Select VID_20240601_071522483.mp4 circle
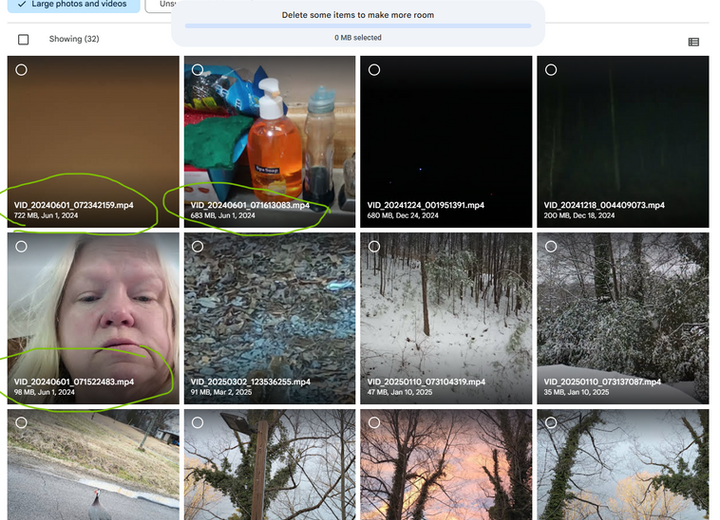The image size is (720, 520). click(x=21, y=247)
